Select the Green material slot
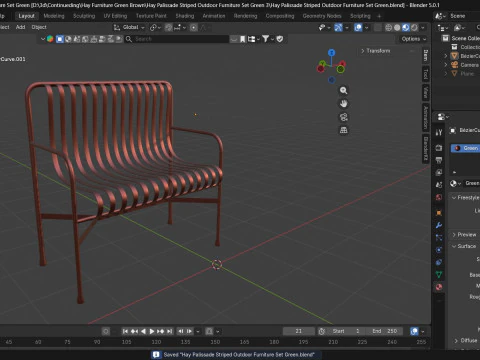Image resolution: width=480 pixels, height=360 pixels. click(x=465, y=148)
